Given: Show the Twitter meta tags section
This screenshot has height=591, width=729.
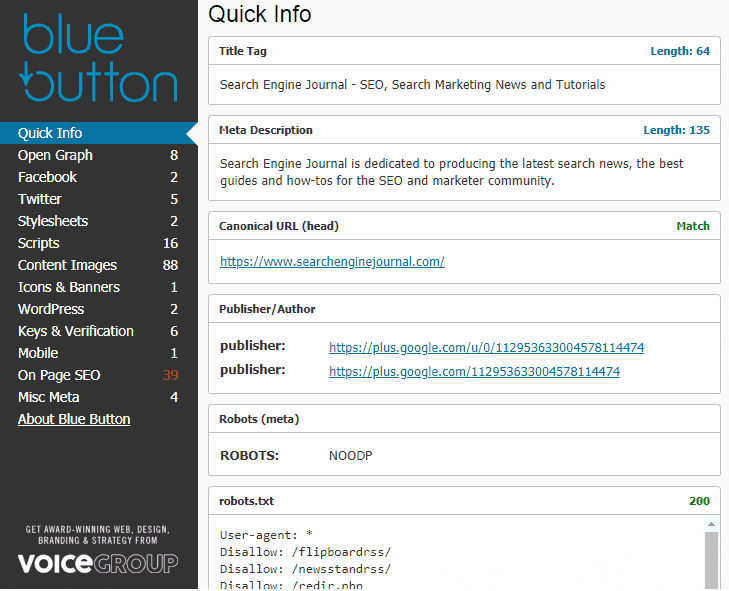Looking at the screenshot, I should [x=40, y=199].
